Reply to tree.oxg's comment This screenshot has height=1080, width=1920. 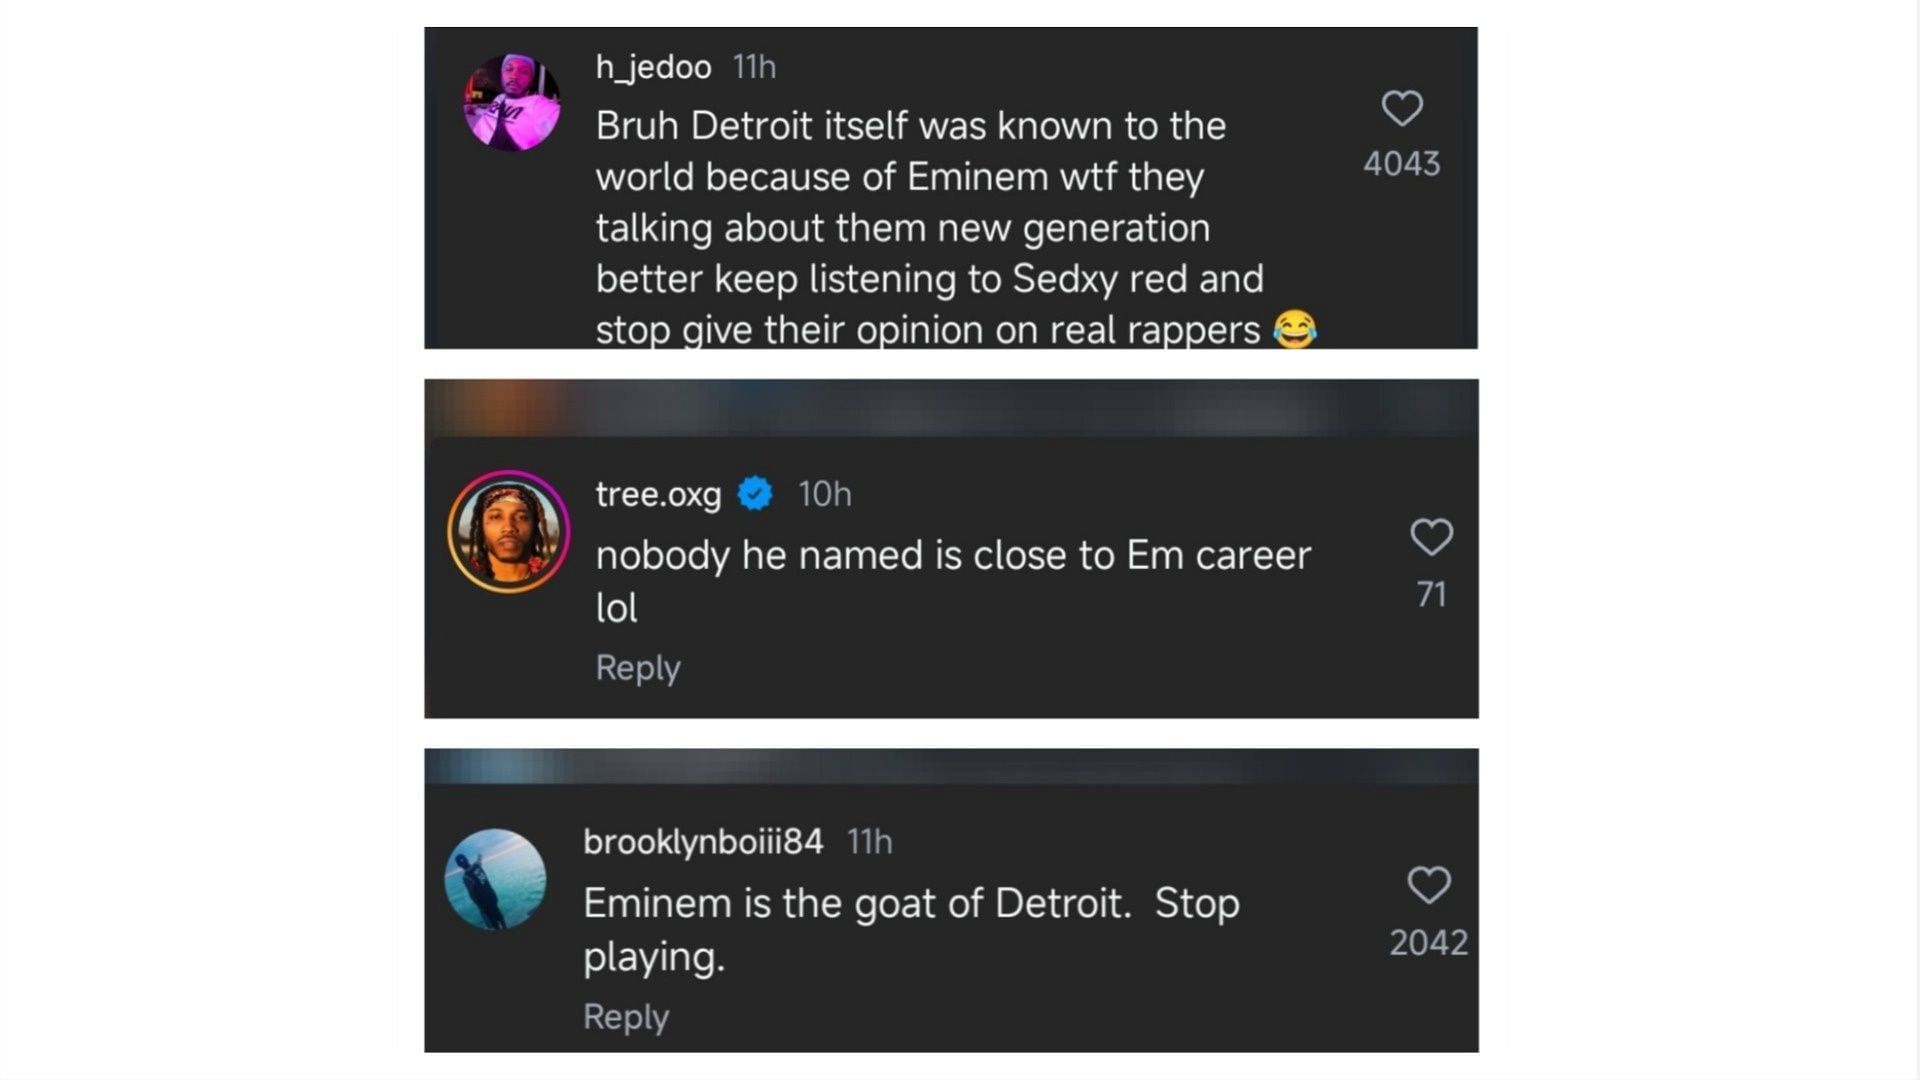638,667
